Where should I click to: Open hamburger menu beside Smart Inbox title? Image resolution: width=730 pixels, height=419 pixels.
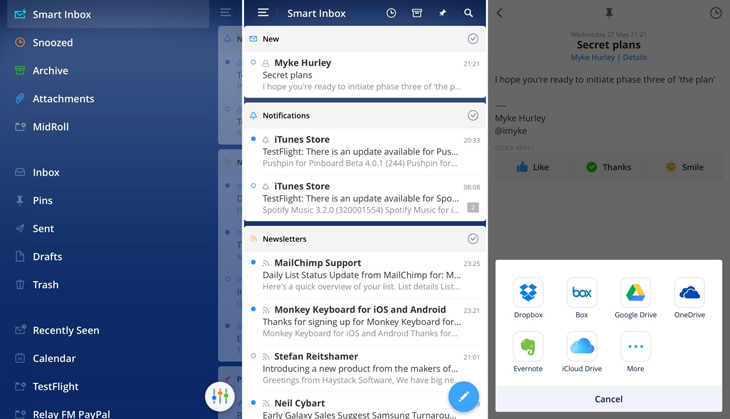(x=263, y=13)
